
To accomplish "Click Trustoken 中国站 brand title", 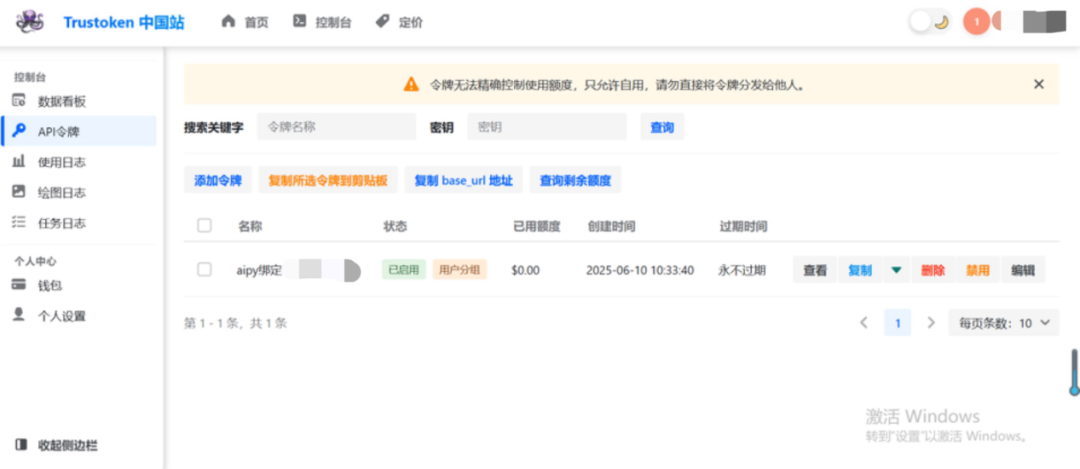I will pyautogui.click(x=124, y=22).
